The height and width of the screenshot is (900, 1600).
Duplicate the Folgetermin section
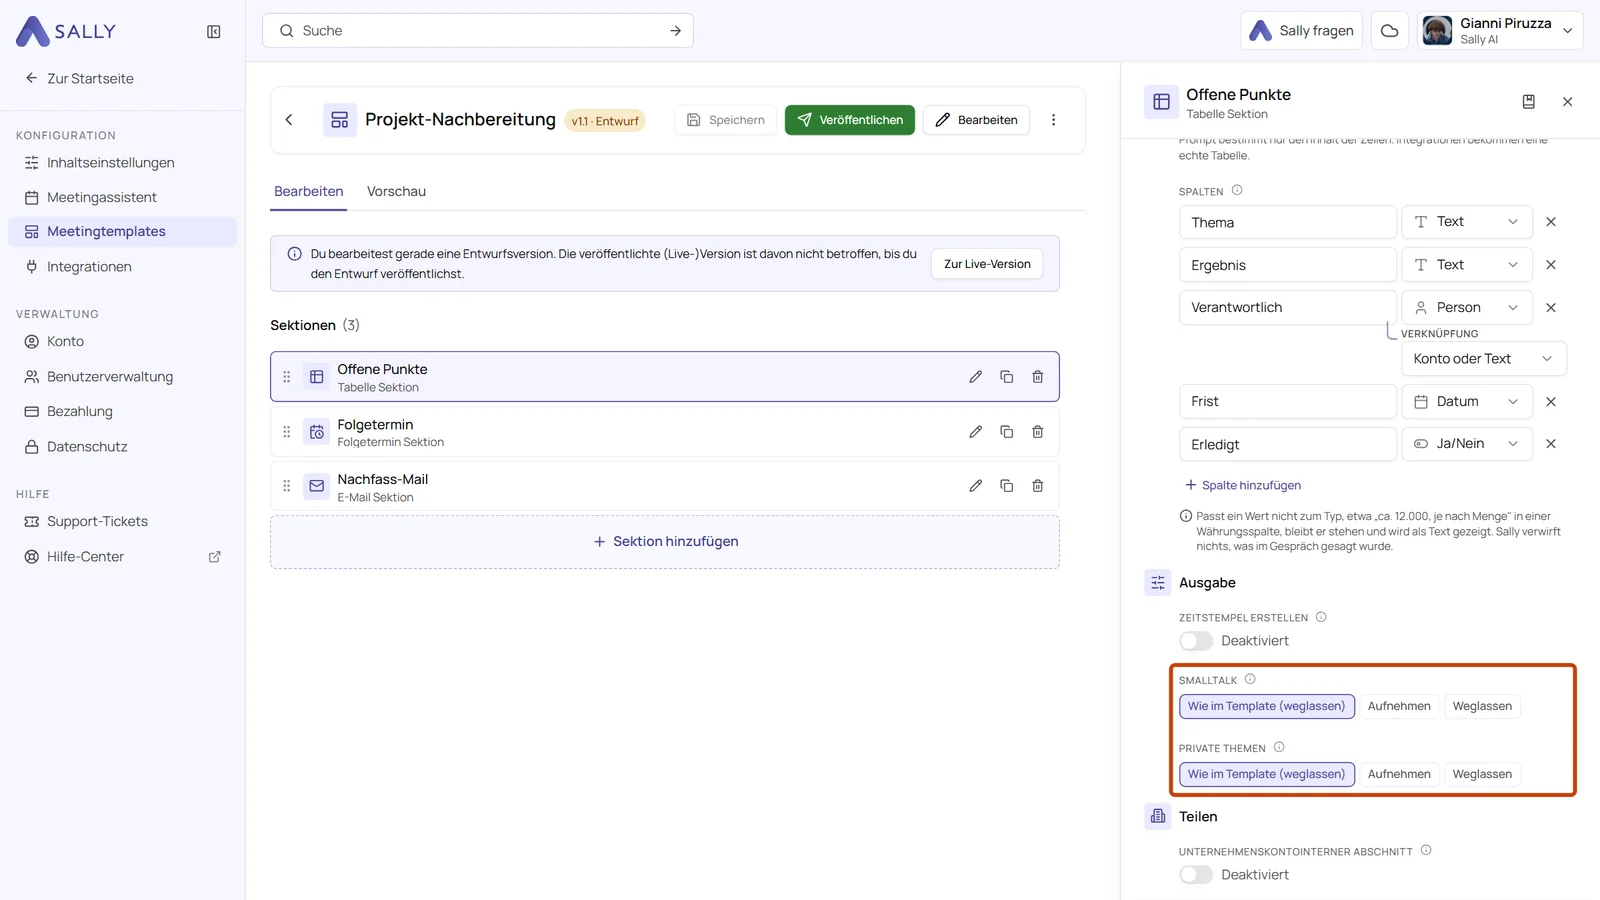1006,432
